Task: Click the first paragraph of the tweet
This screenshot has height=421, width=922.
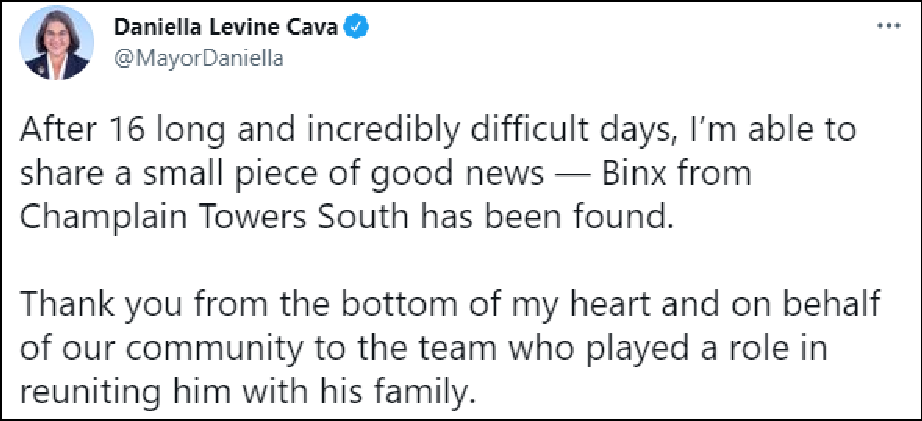Action: pyautogui.click(x=400, y=176)
